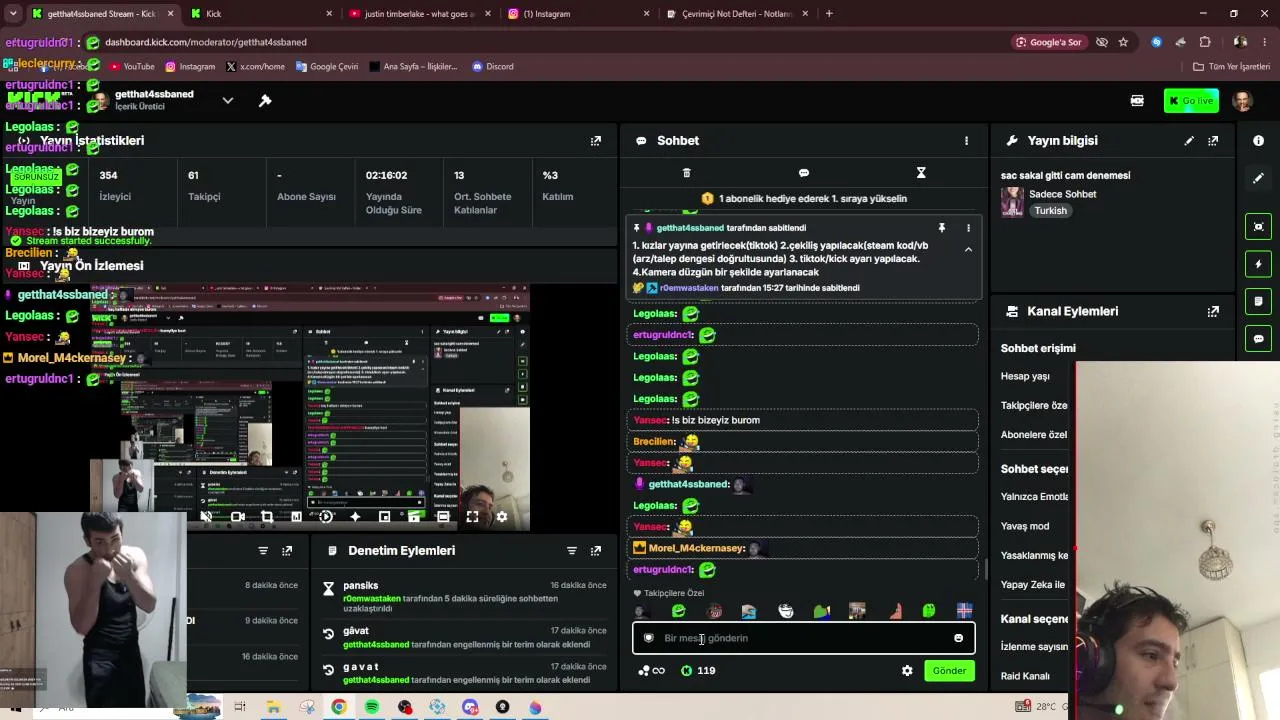Open Spotify from the taskbar

[372, 707]
